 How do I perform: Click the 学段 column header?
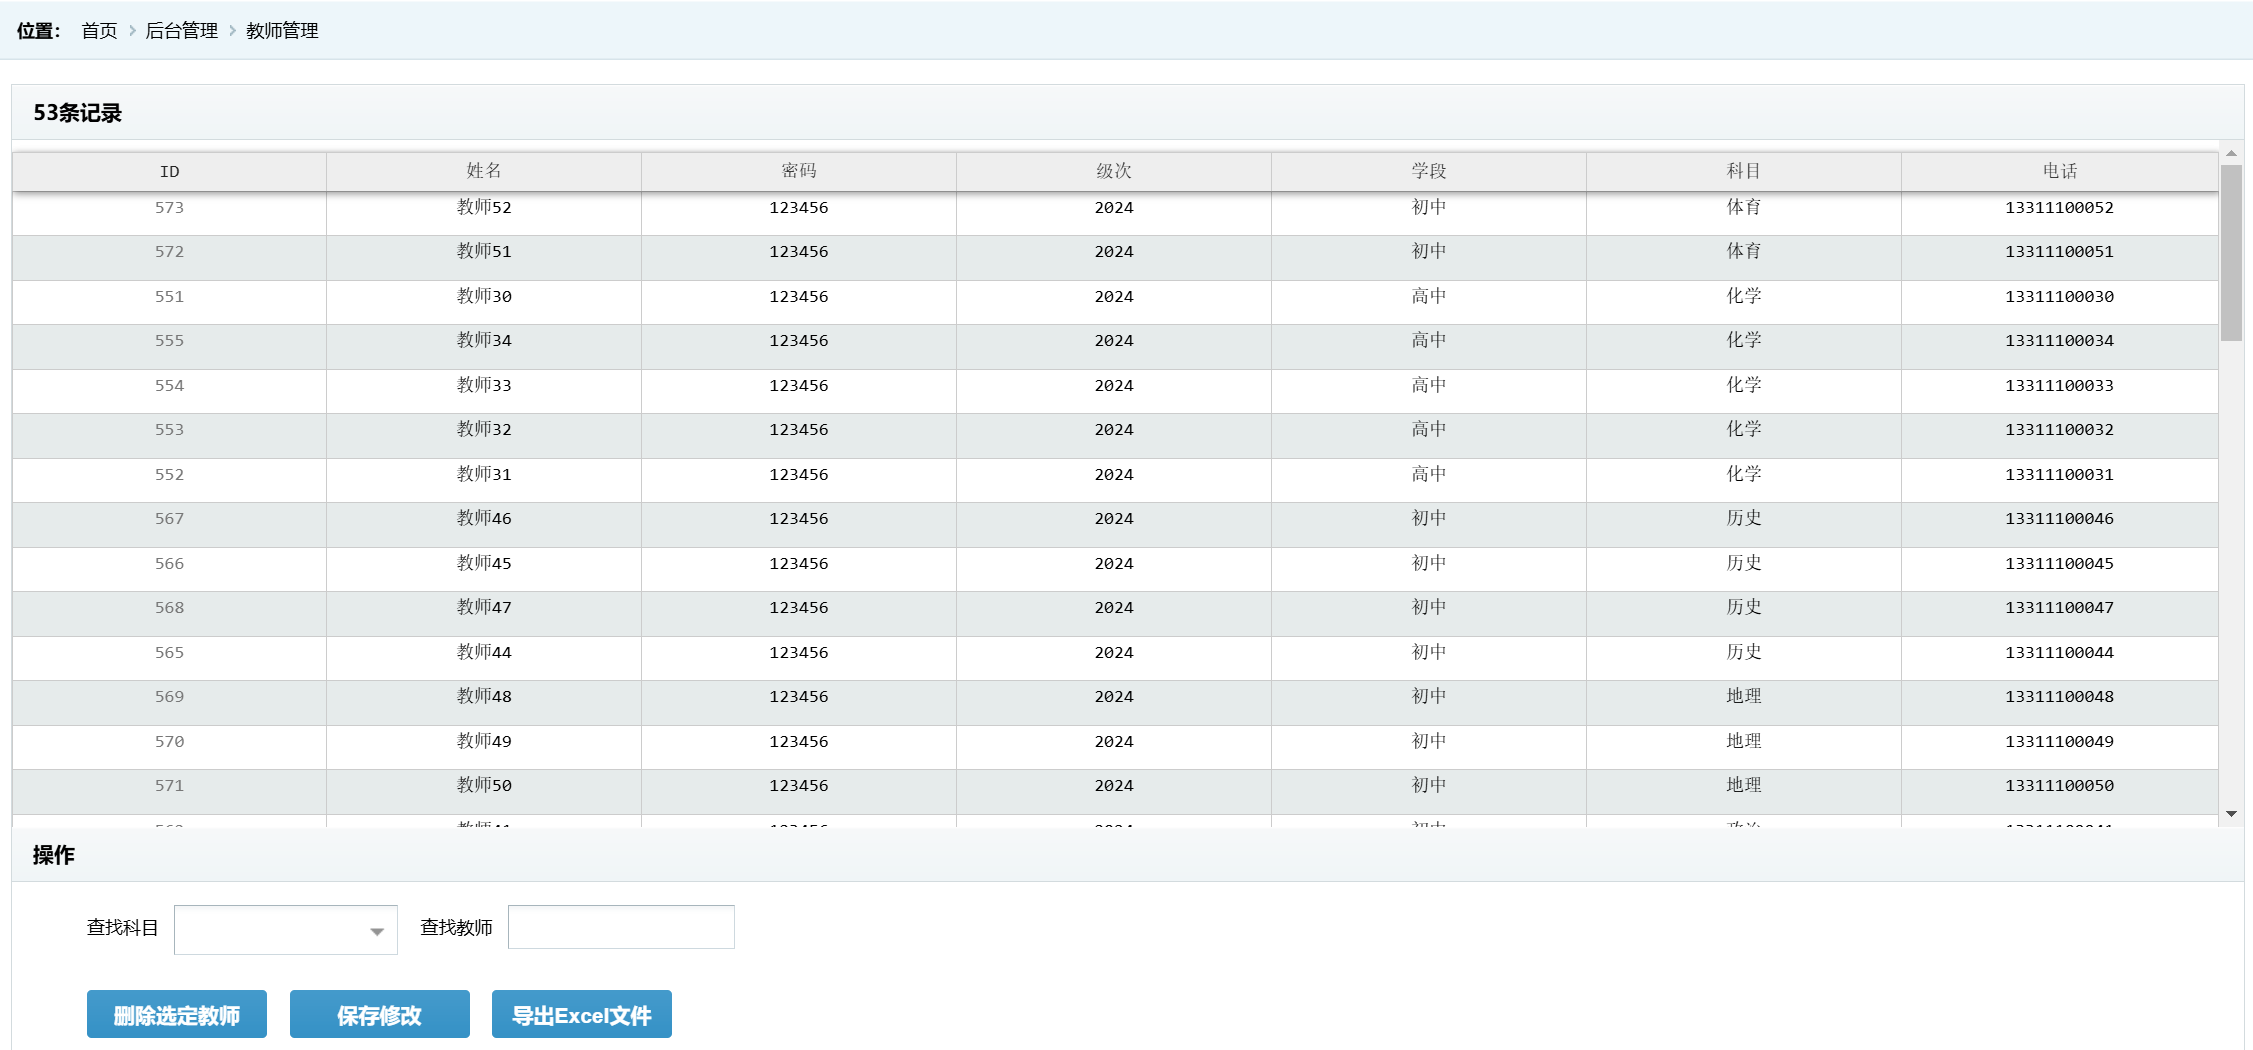pyautogui.click(x=1428, y=172)
